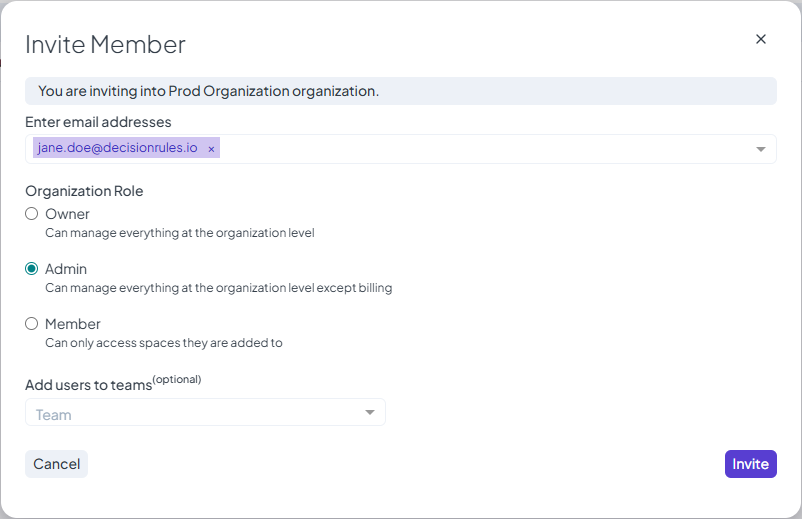Click the Admin role label text
The height and width of the screenshot is (519, 802).
[x=66, y=269]
